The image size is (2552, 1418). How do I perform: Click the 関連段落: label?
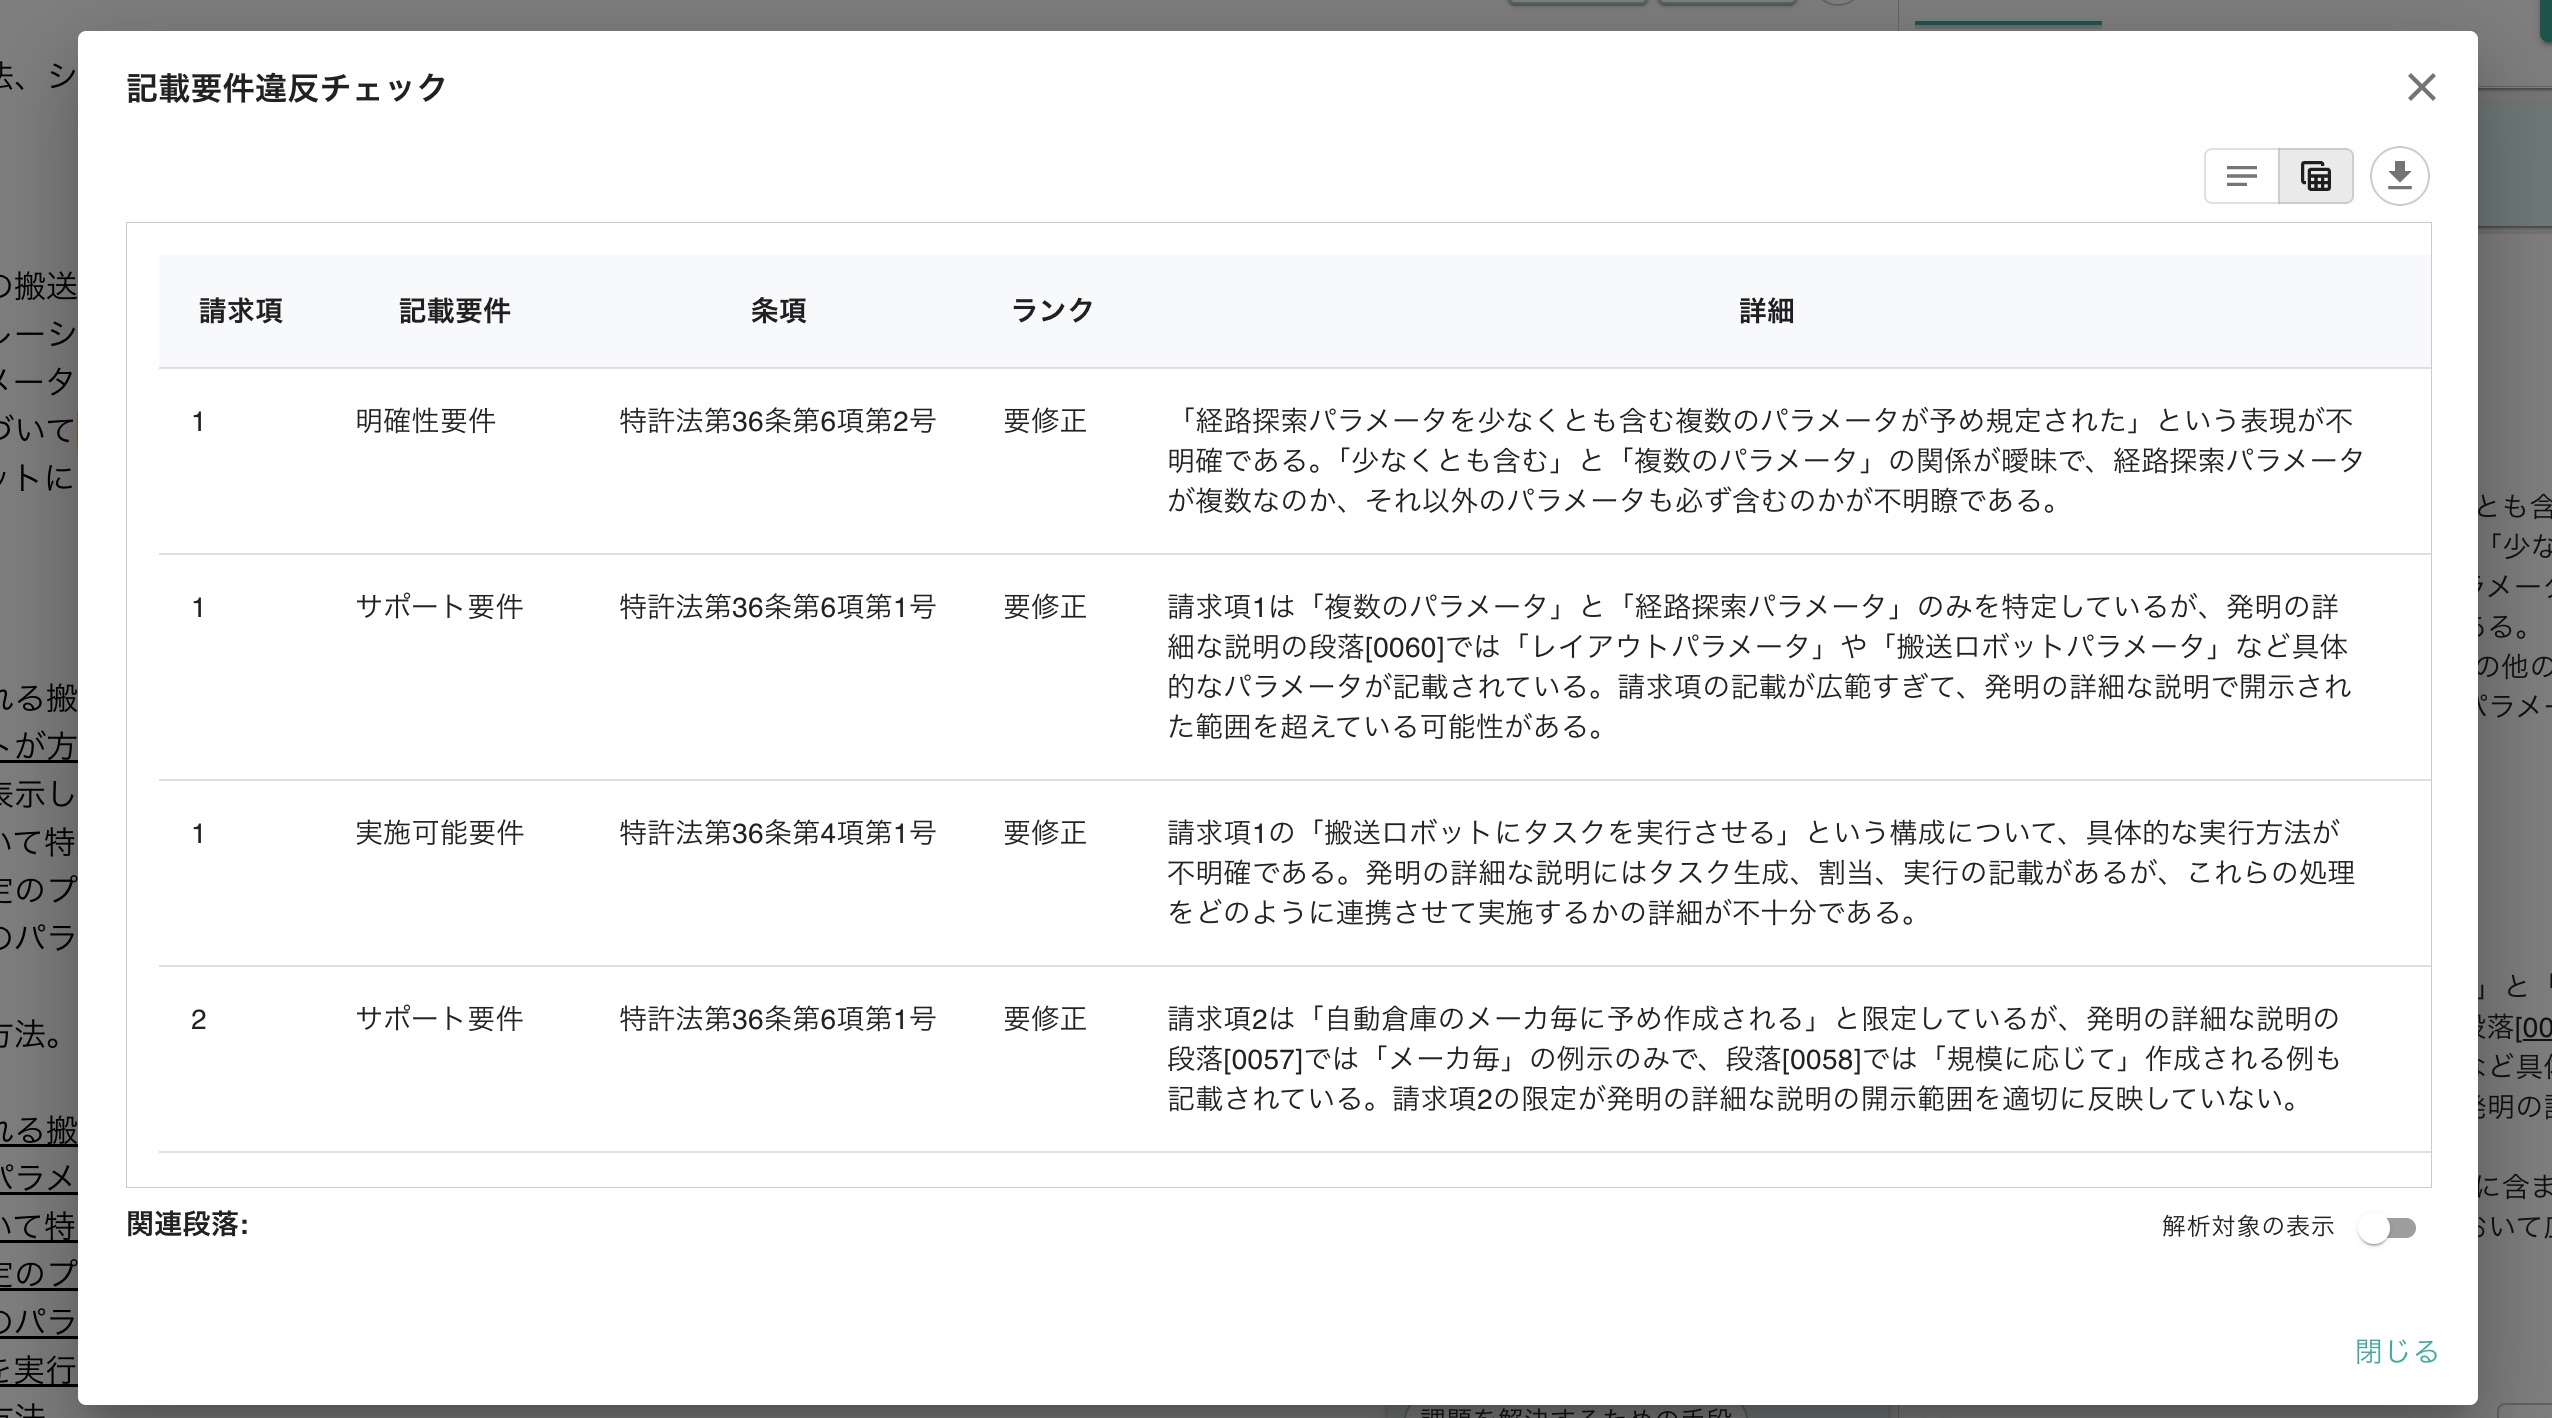point(187,1225)
